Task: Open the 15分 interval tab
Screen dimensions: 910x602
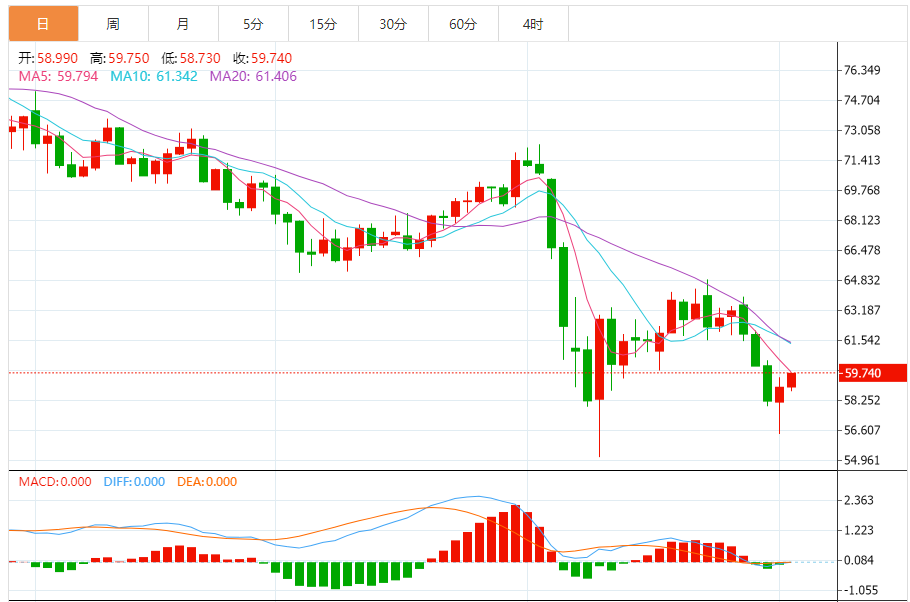Action: pos(323,24)
